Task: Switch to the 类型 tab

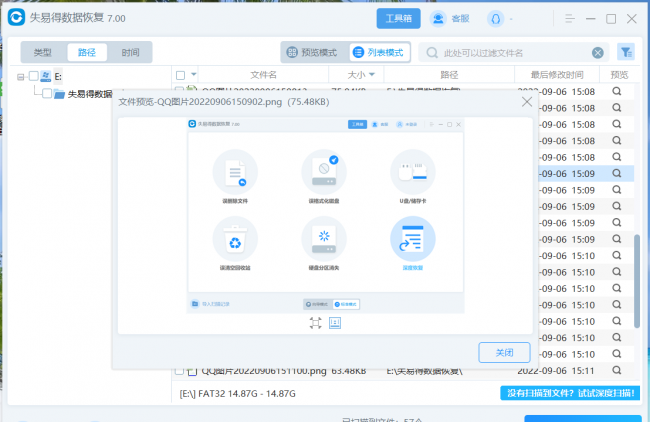Action: click(x=42, y=53)
